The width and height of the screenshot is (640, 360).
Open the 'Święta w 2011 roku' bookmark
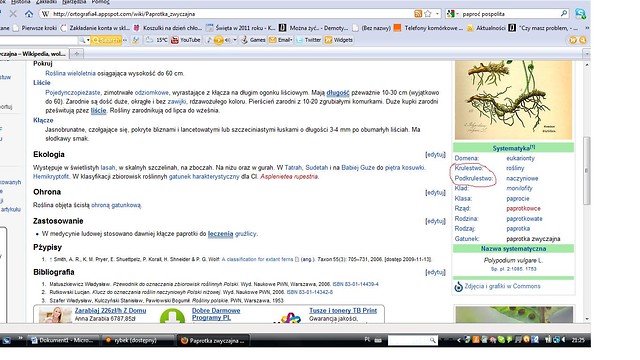(x=241, y=28)
